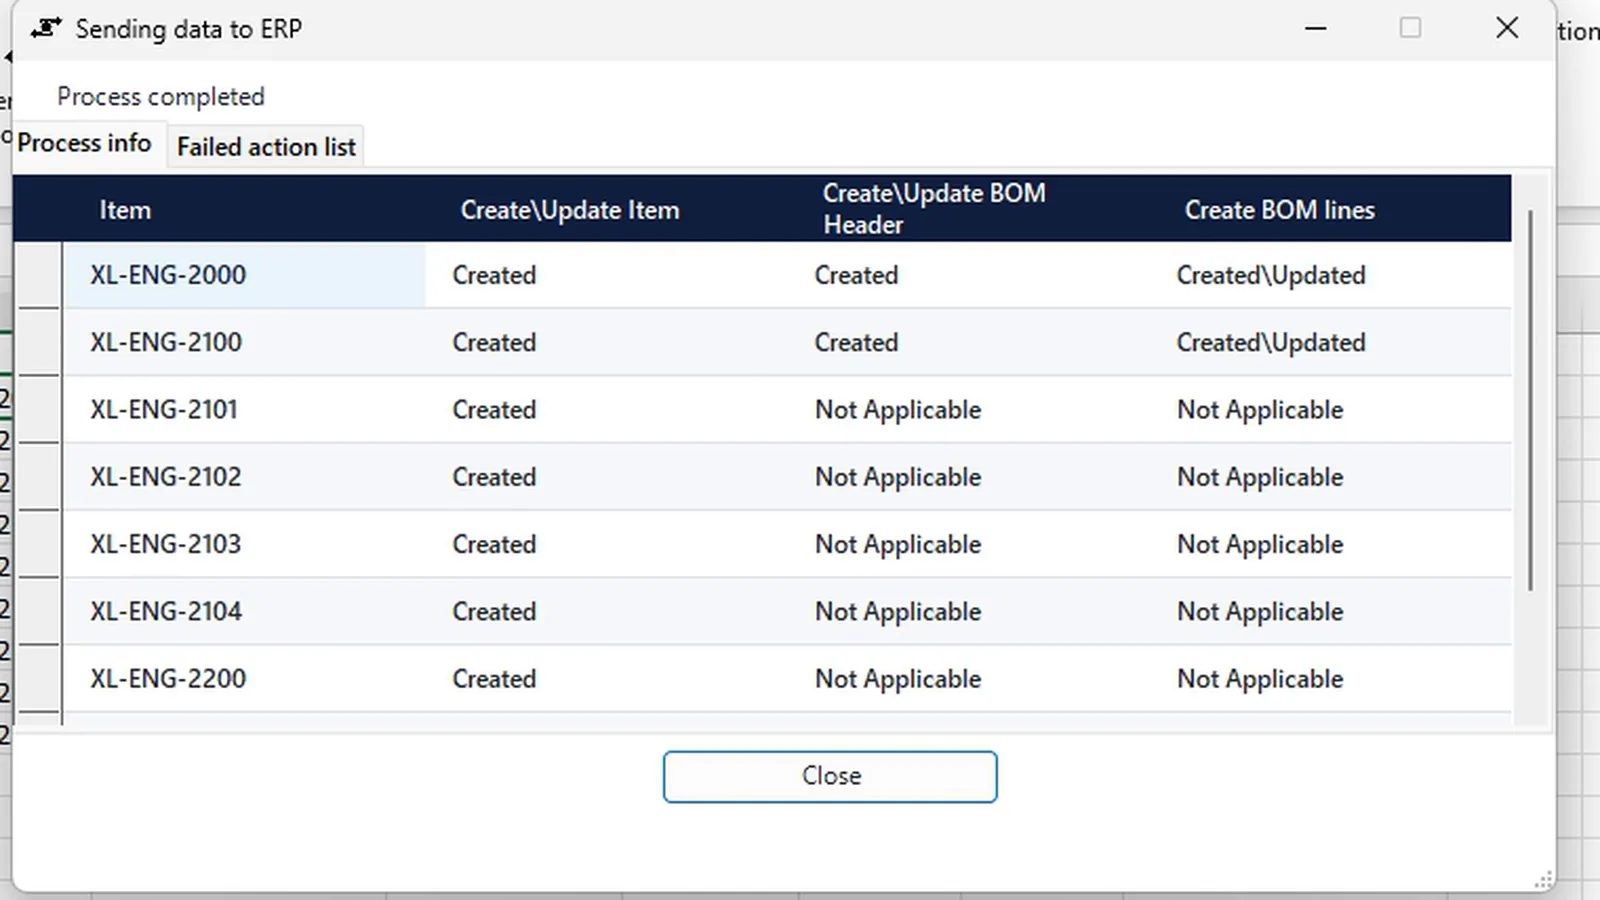The height and width of the screenshot is (900, 1600).
Task: Click Created item status for XL-ENG-2200
Action: tap(607, 678)
